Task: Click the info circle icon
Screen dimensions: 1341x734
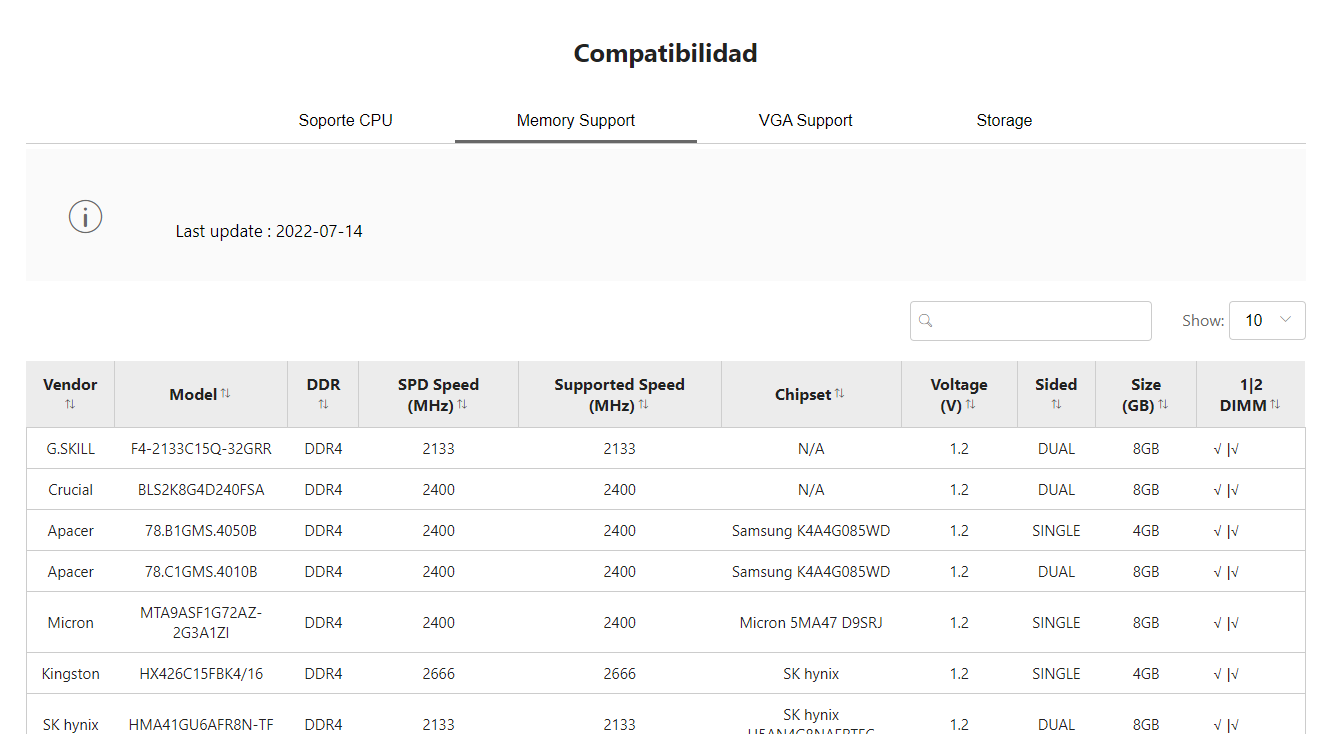Action: [85, 216]
